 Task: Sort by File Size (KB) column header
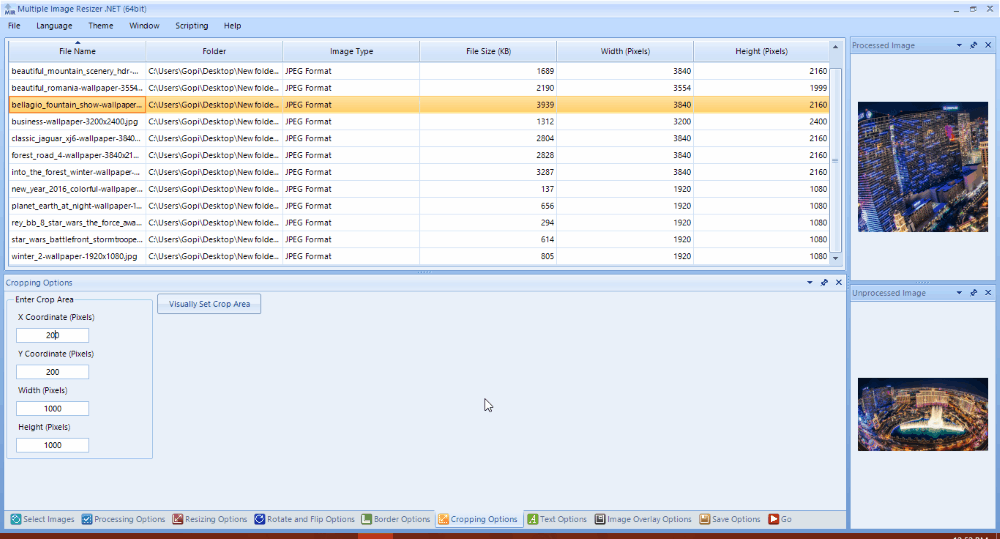[489, 51]
